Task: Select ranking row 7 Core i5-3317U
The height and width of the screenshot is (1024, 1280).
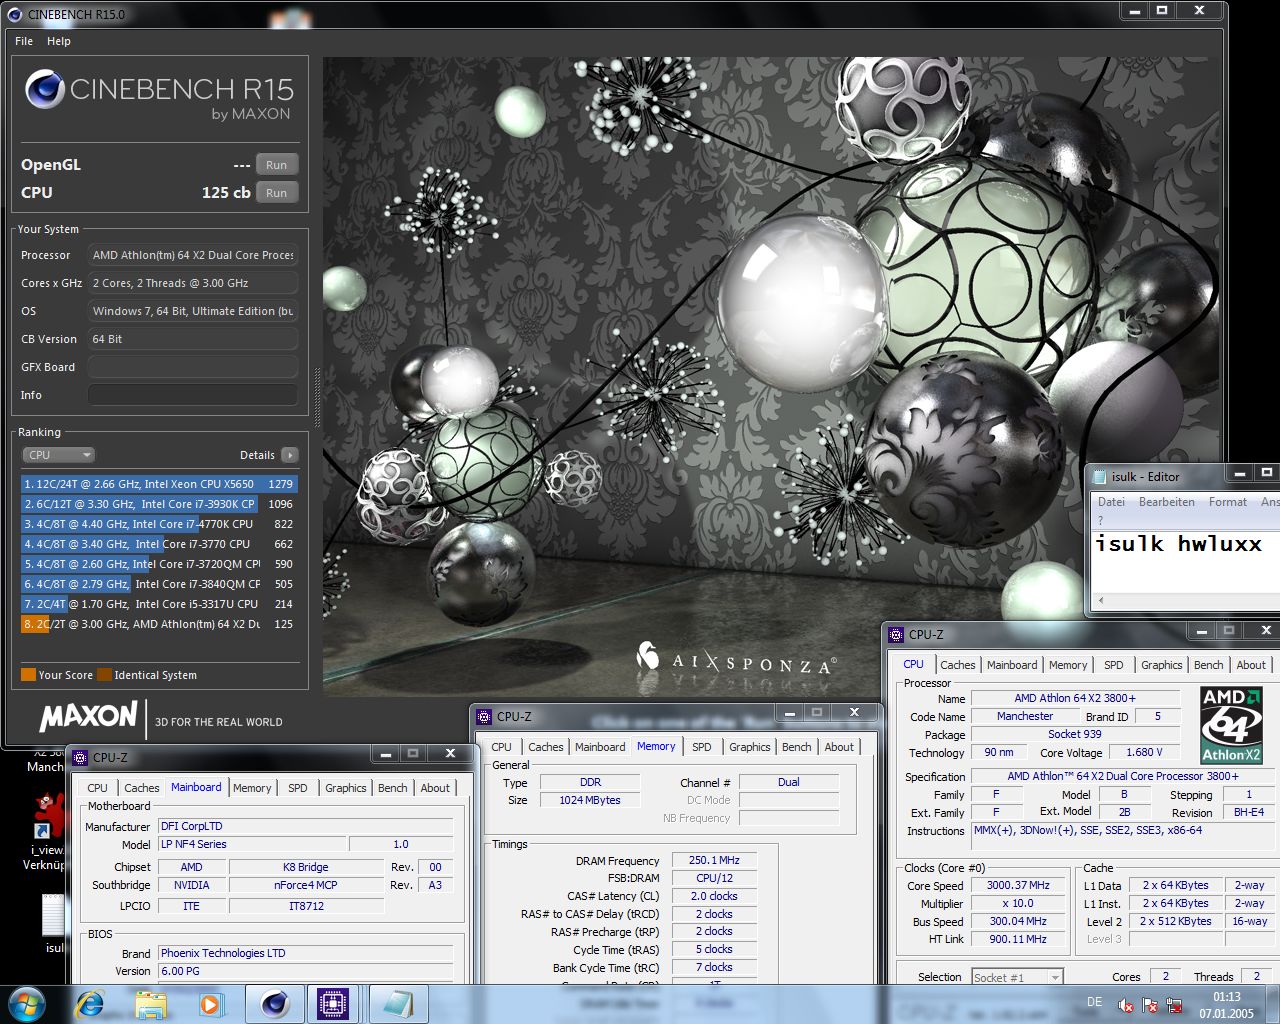Action: pyautogui.click(x=159, y=604)
